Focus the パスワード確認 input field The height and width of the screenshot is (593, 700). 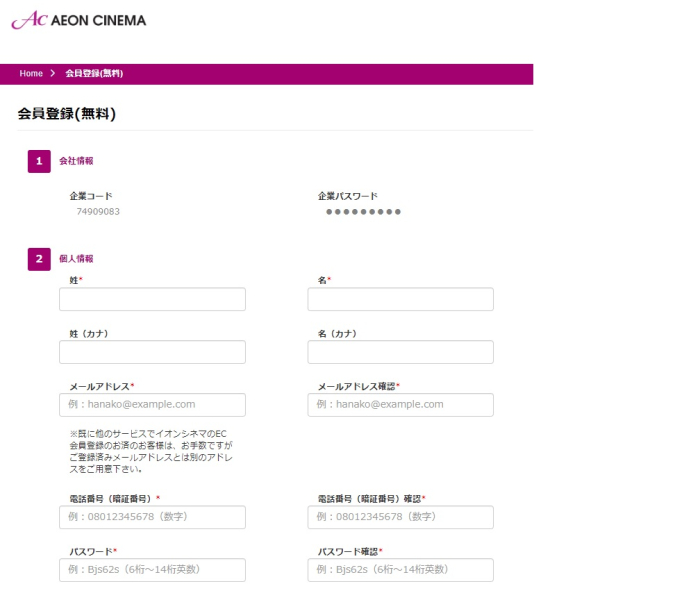400,570
